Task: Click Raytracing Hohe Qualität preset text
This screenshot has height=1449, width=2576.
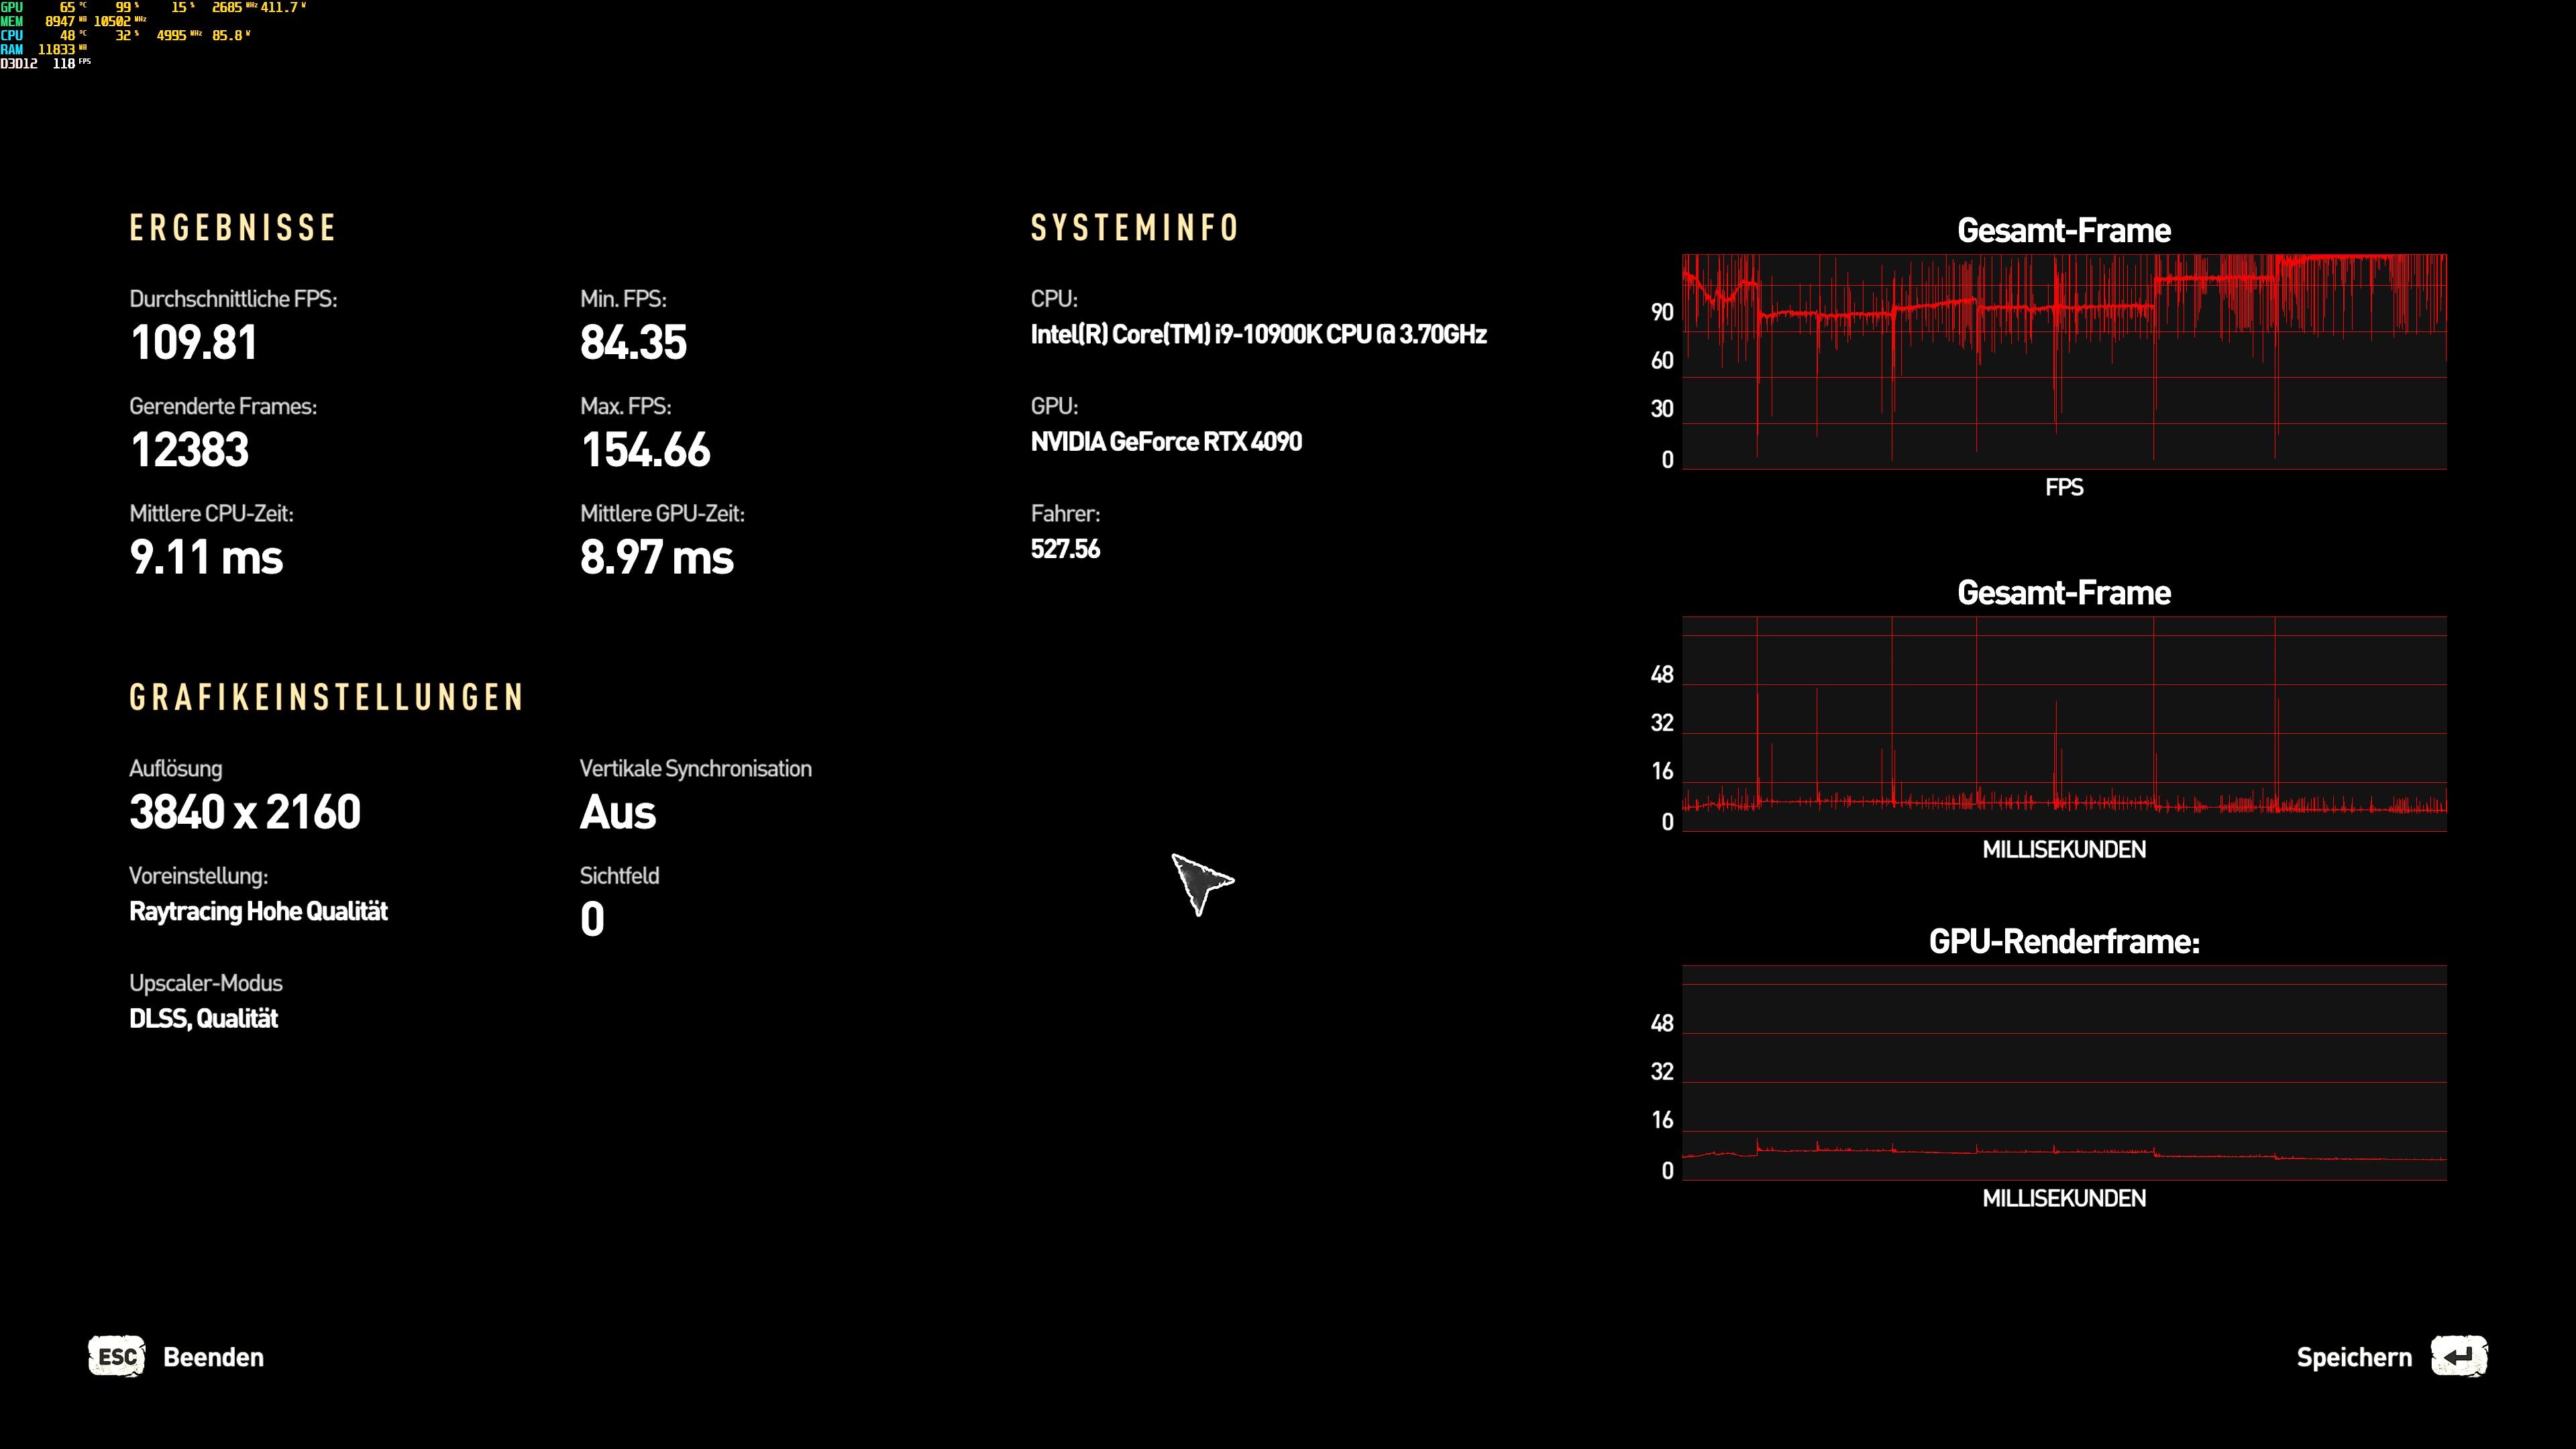Action: click(258, 911)
